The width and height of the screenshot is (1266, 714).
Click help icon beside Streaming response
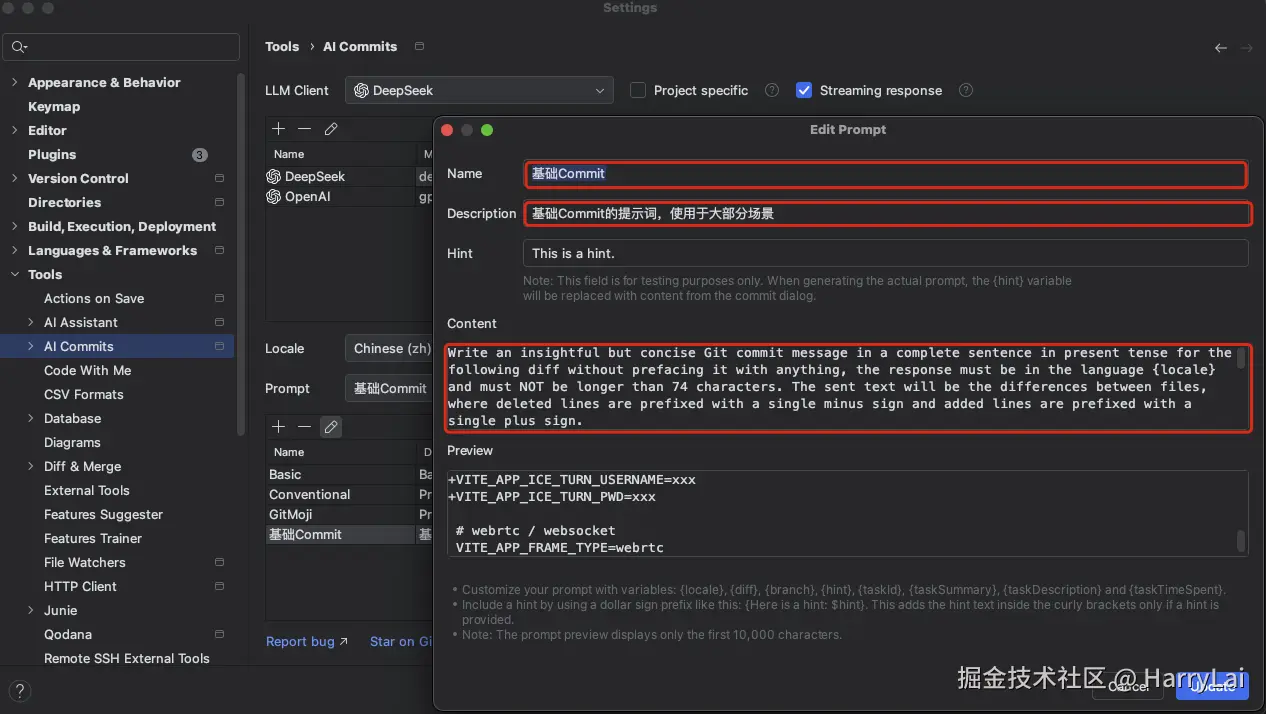pyautogui.click(x=966, y=90)
